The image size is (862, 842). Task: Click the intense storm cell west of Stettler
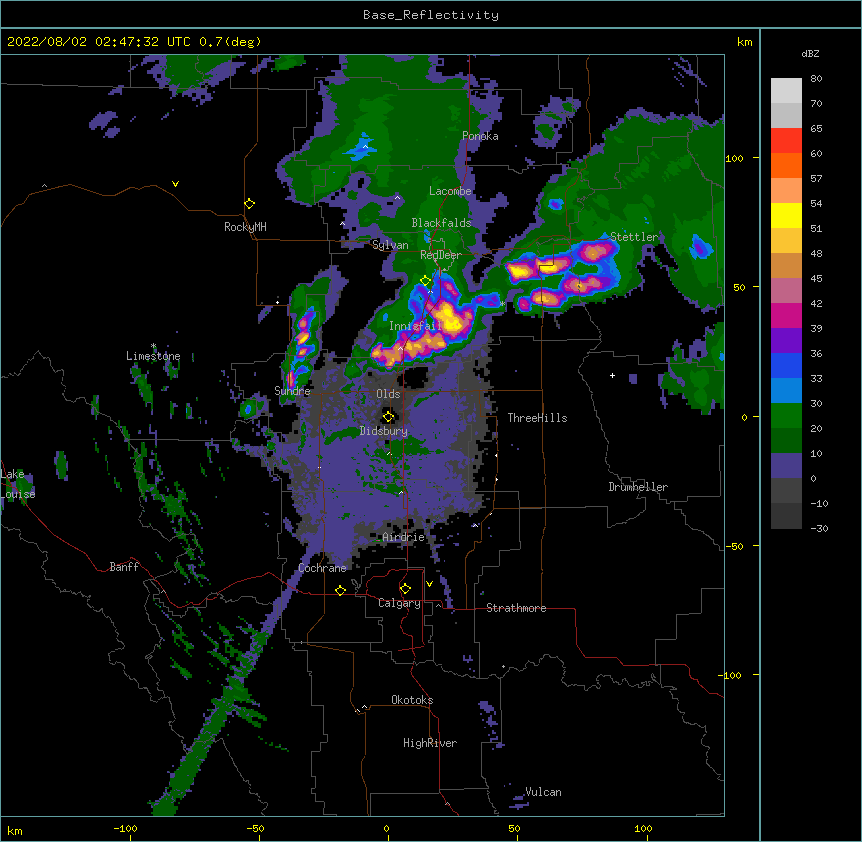(x=595, y=252)
